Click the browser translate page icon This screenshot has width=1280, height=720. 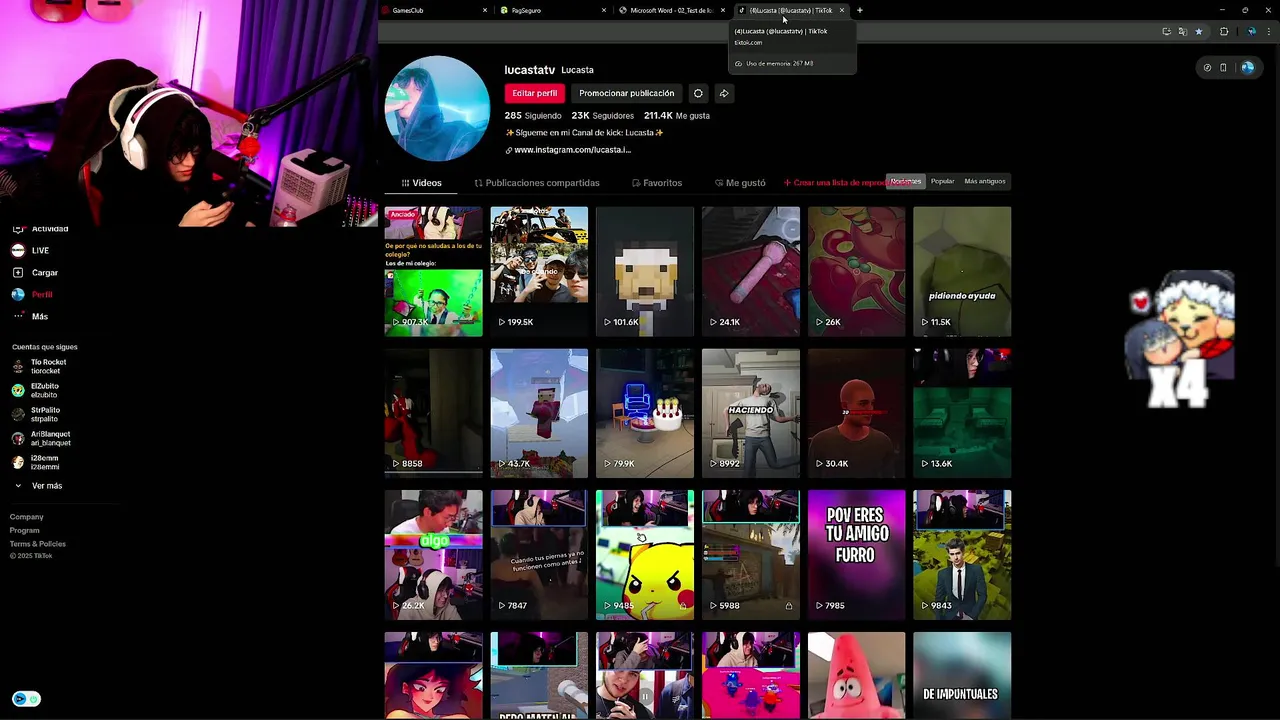click(1182, 31)
